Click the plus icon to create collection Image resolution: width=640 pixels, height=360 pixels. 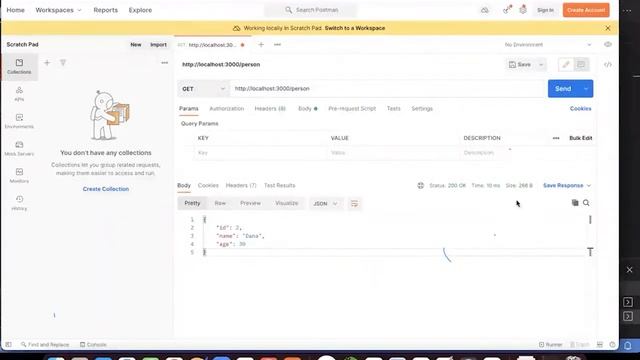[x=47, y=62]
